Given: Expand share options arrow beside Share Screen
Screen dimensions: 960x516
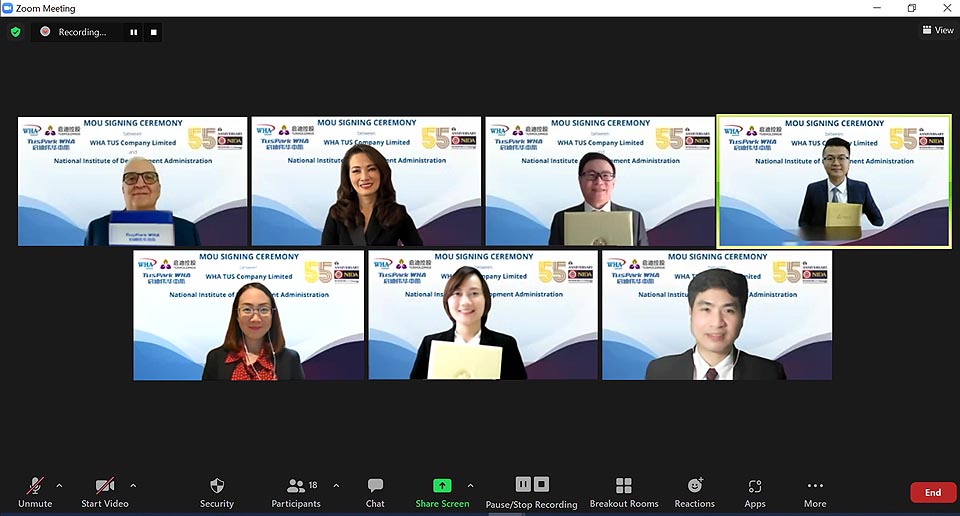Looking at the screenshot, I should [470, 486].
